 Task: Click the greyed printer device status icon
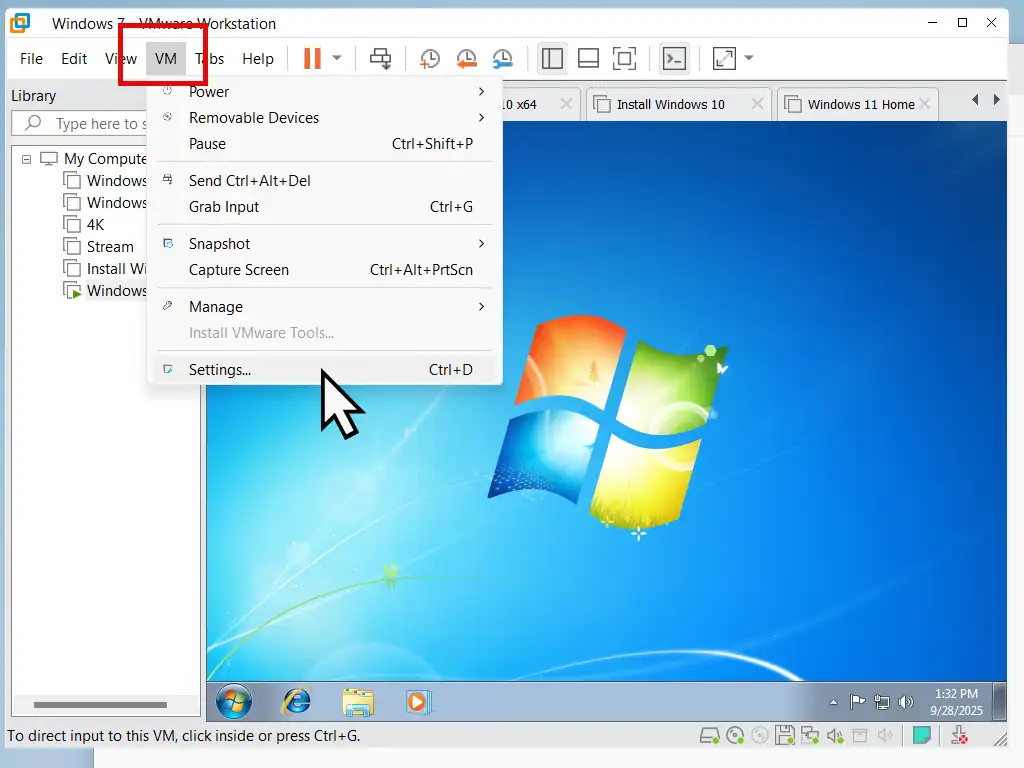click(860, 736)
